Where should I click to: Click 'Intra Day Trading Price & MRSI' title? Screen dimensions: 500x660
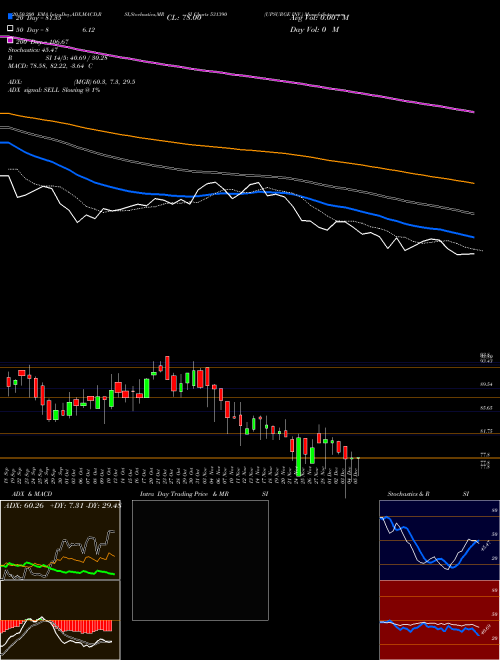coord(204,494)
